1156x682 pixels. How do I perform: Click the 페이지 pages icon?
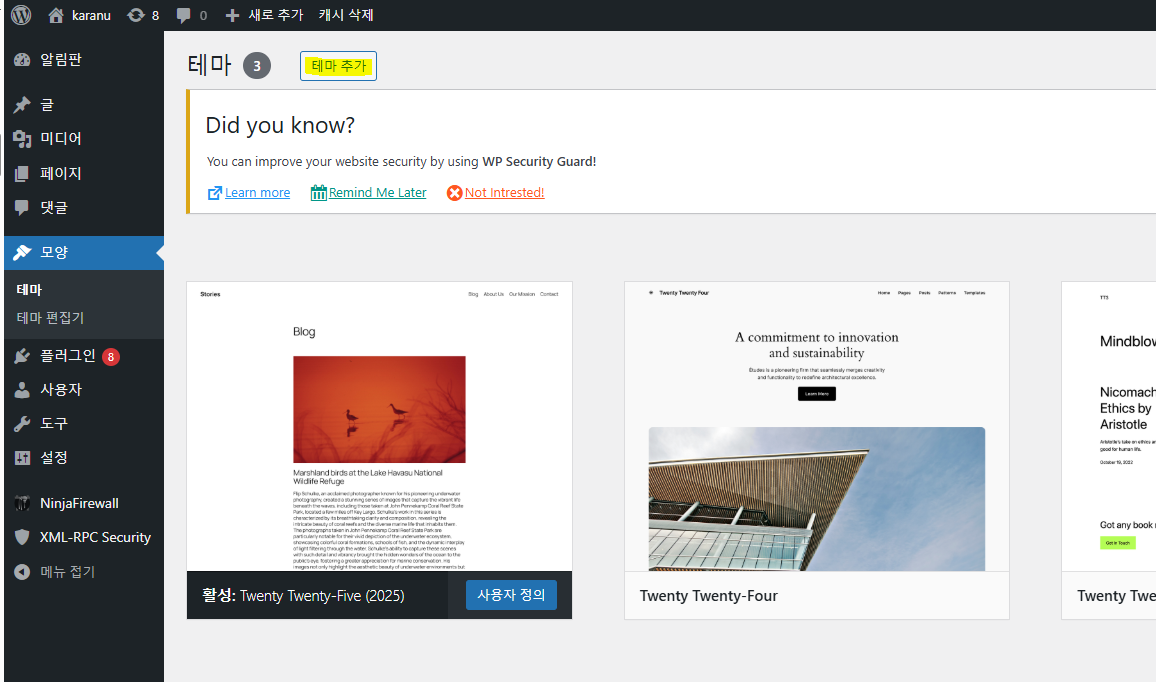click(x=22, y=173)
